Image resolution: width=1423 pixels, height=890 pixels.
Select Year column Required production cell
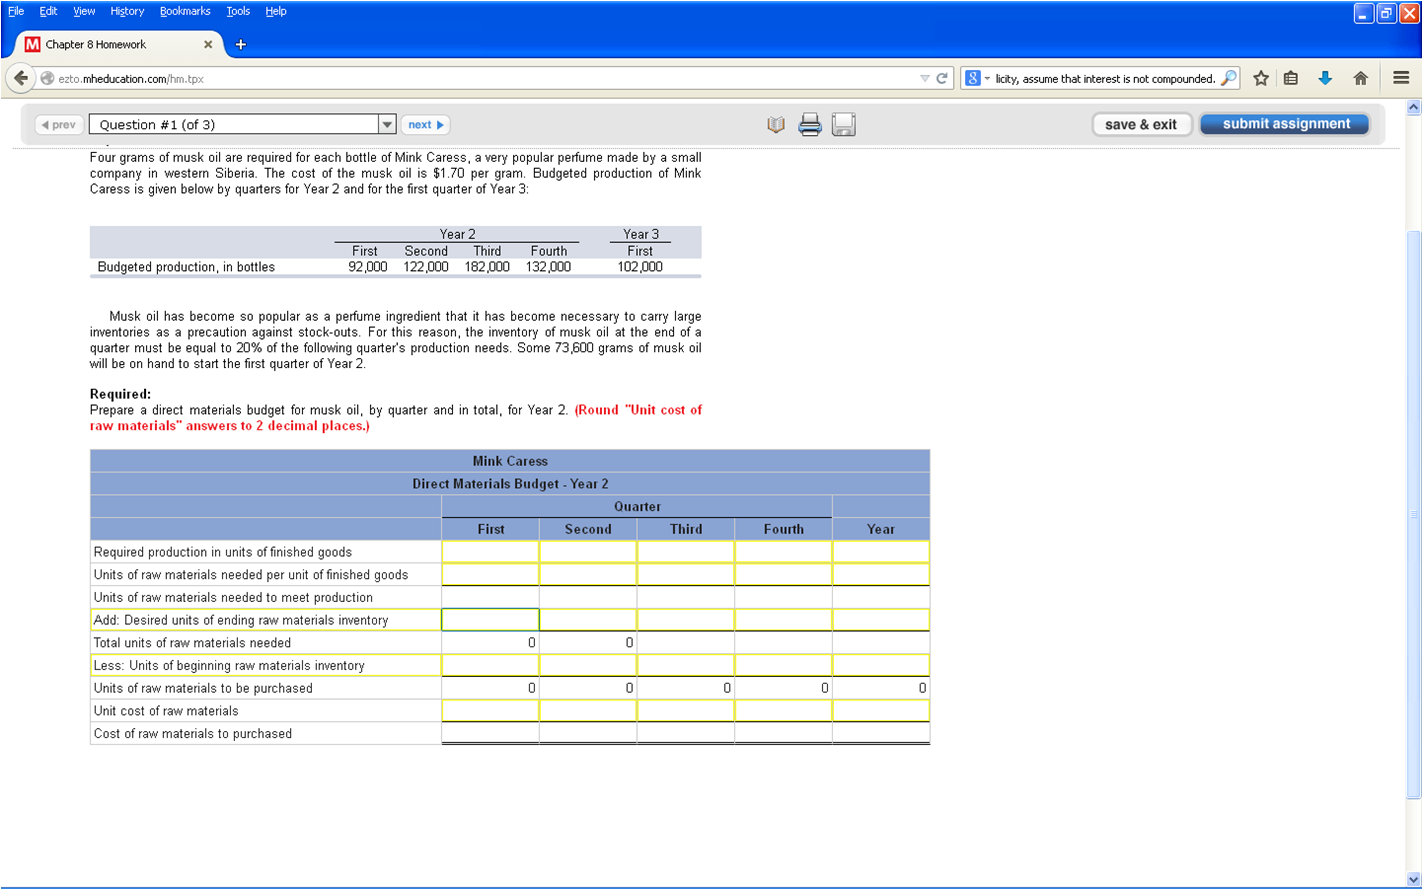pyautogui.click(x=881, y=552)
